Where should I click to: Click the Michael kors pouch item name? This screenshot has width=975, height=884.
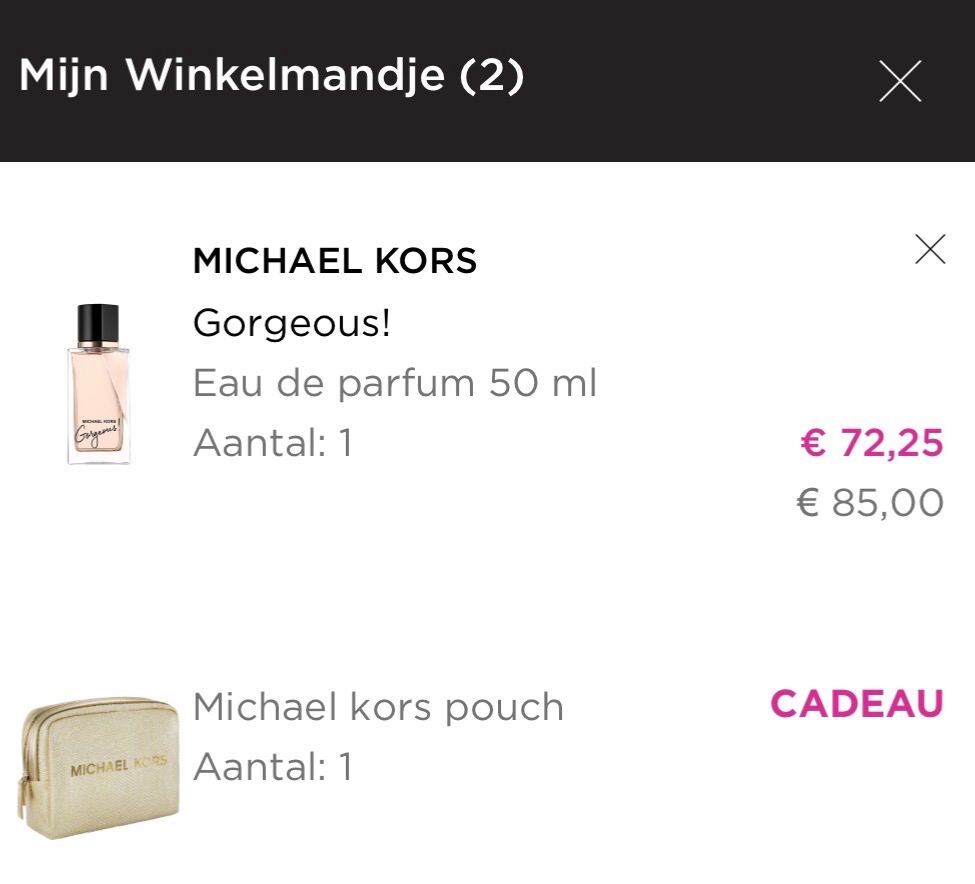point(377,706)
